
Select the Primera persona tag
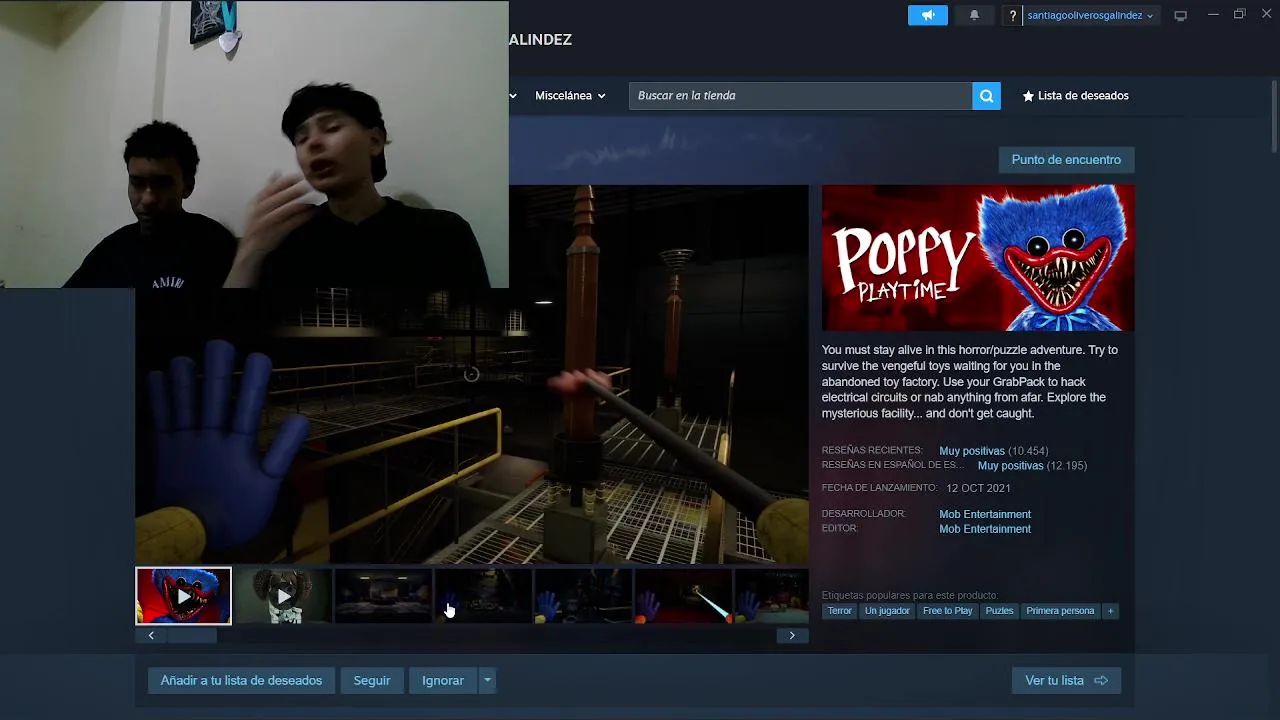click(x=1060, y=611)
